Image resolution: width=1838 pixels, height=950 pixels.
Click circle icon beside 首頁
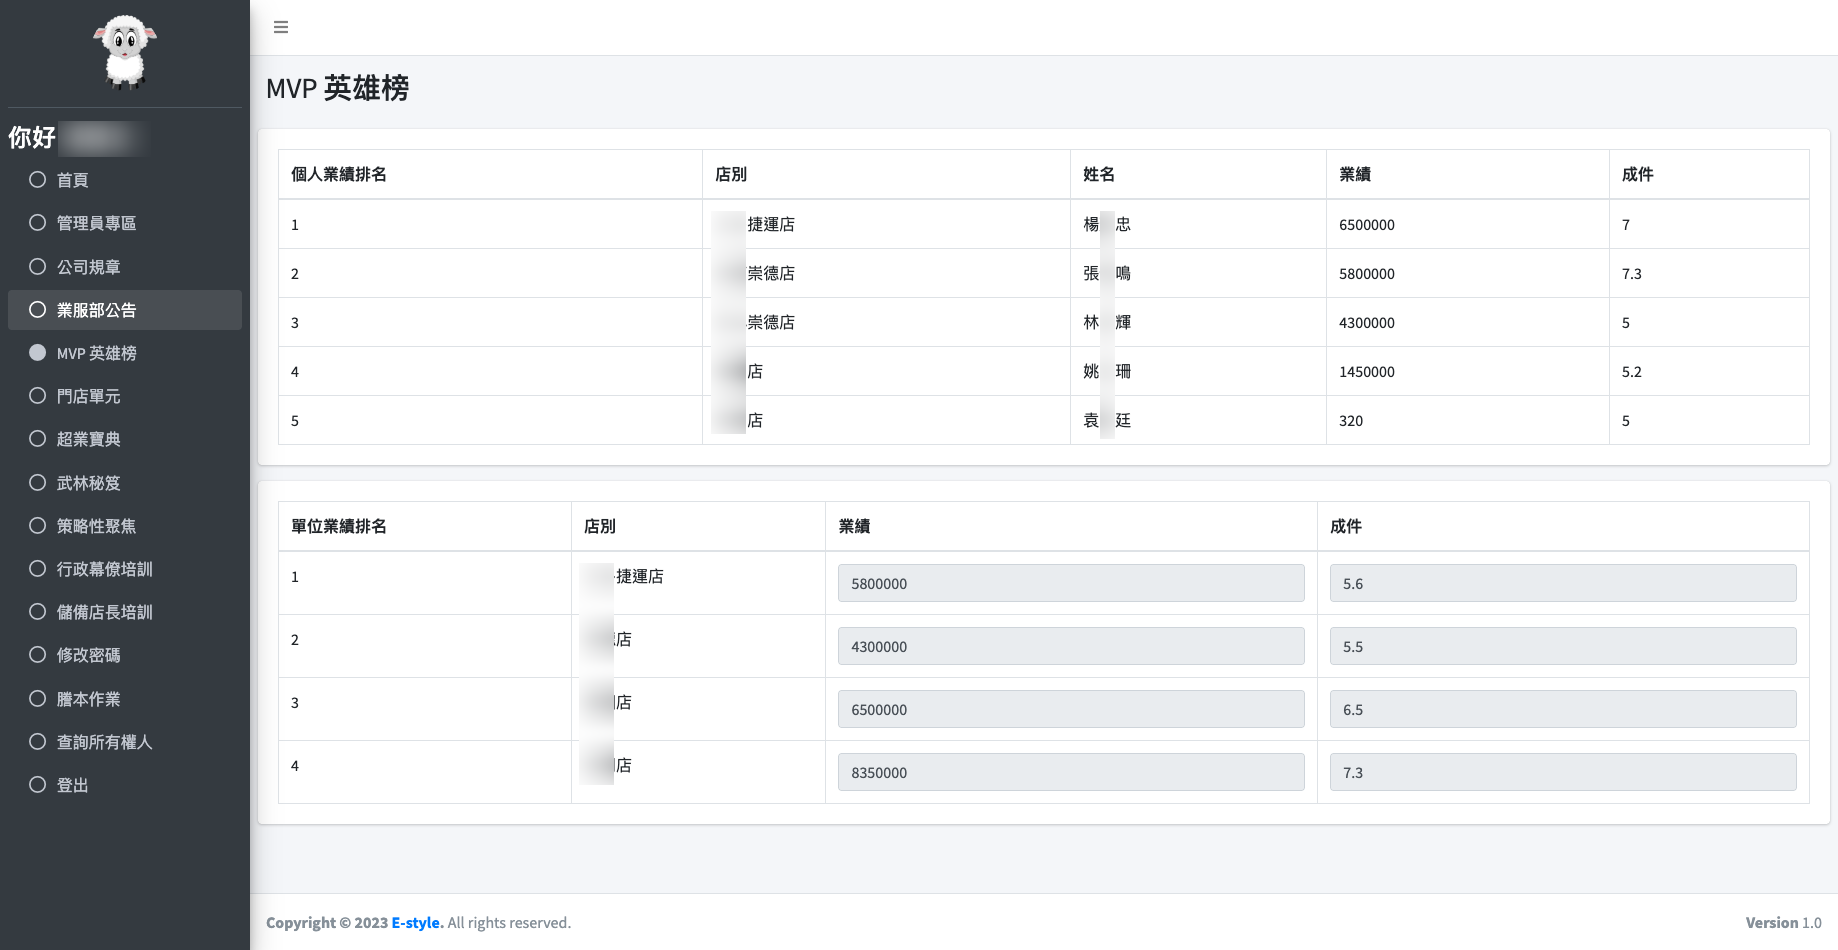pyautogui.click(x=38, y=180)
